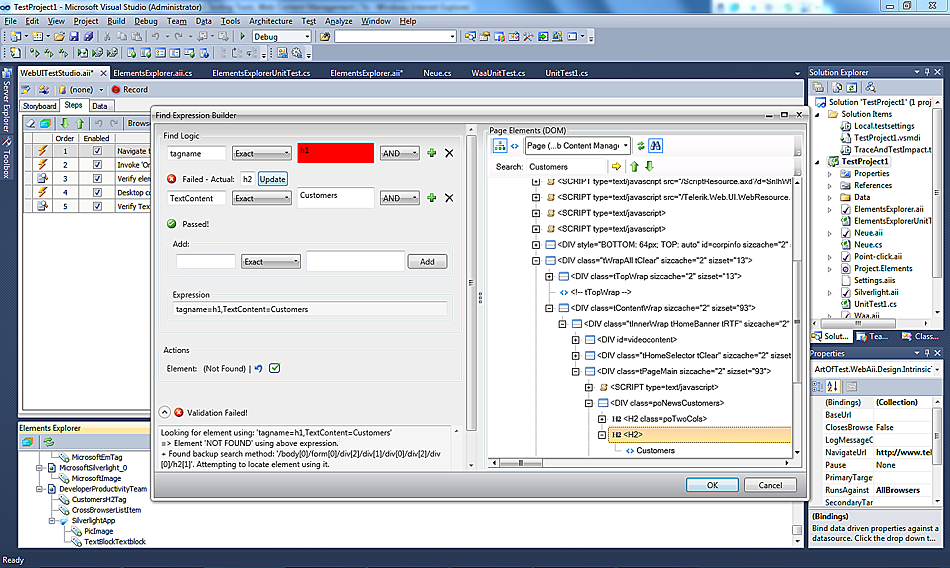Click green plus icon in tagname row
950x568 pixels.
[431, 153]
